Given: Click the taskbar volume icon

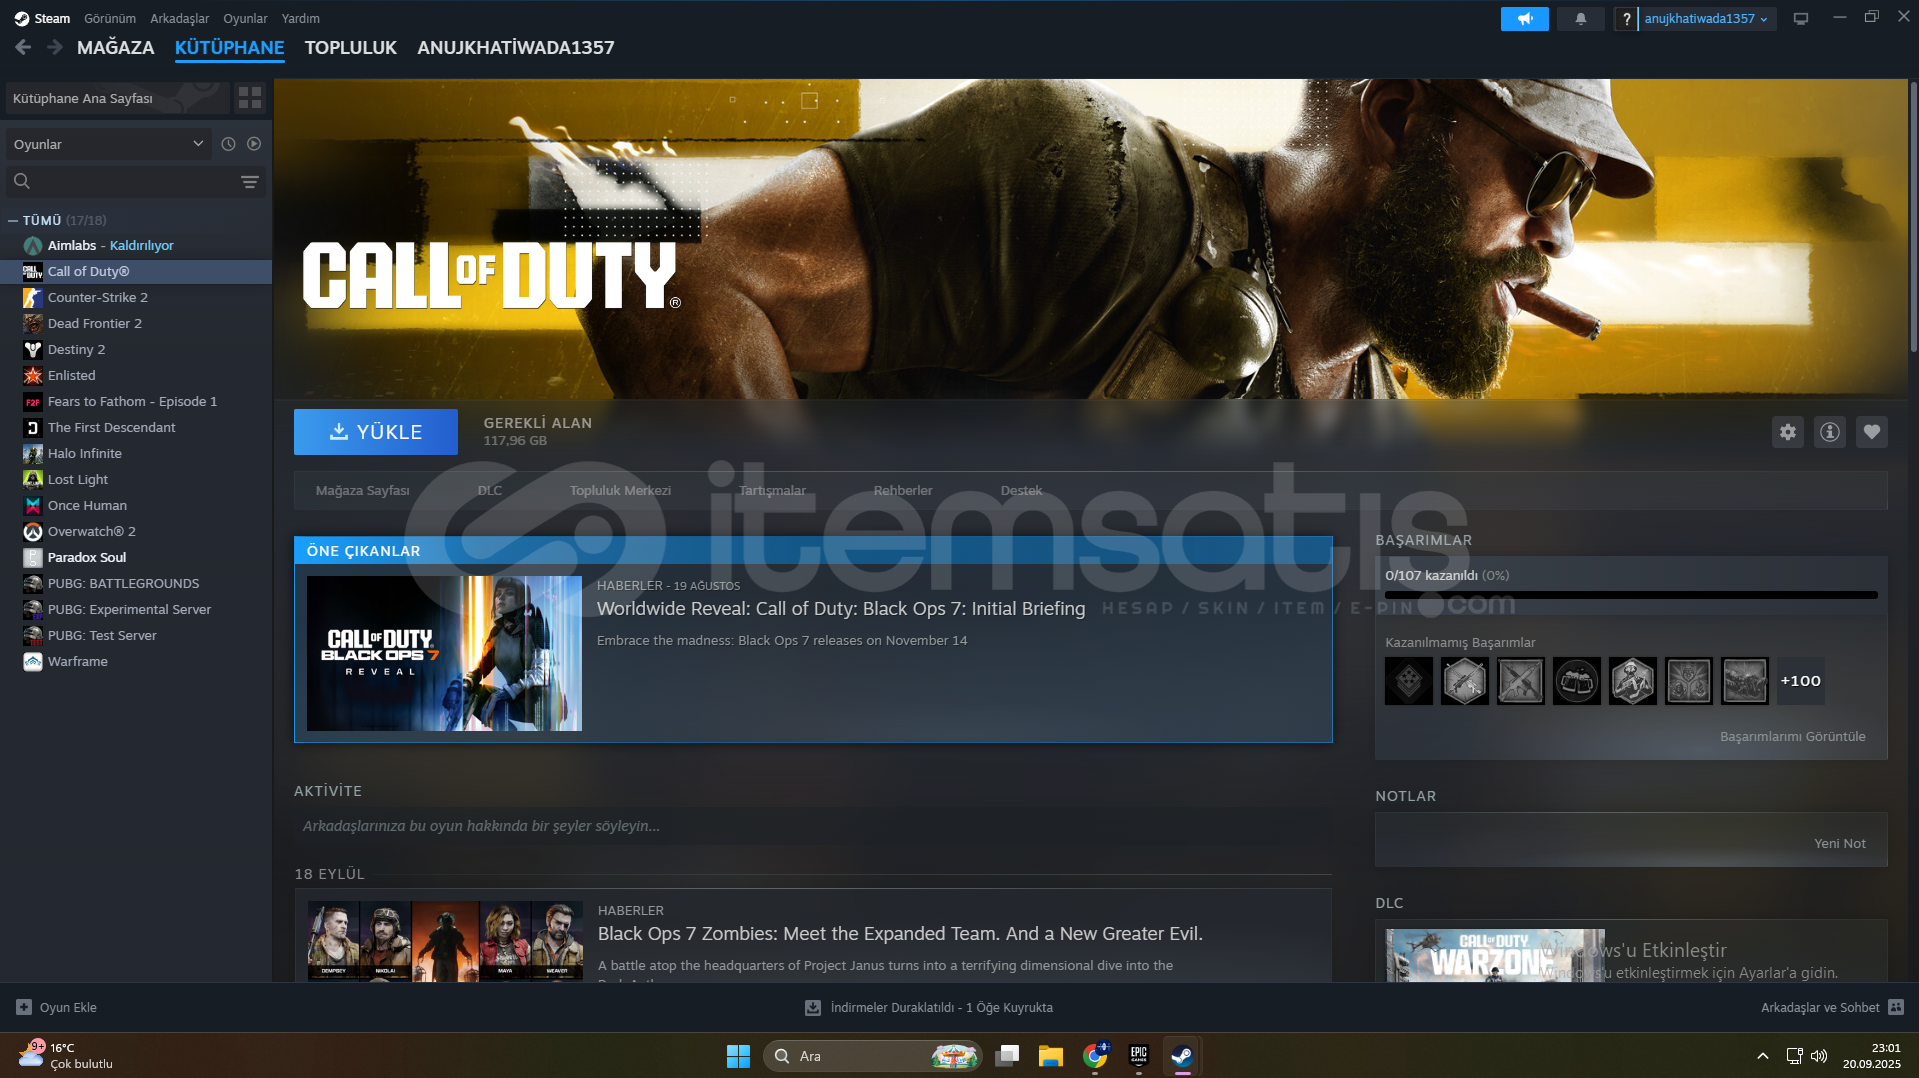Looking at the screenshot, I should coord(1819,1056).
